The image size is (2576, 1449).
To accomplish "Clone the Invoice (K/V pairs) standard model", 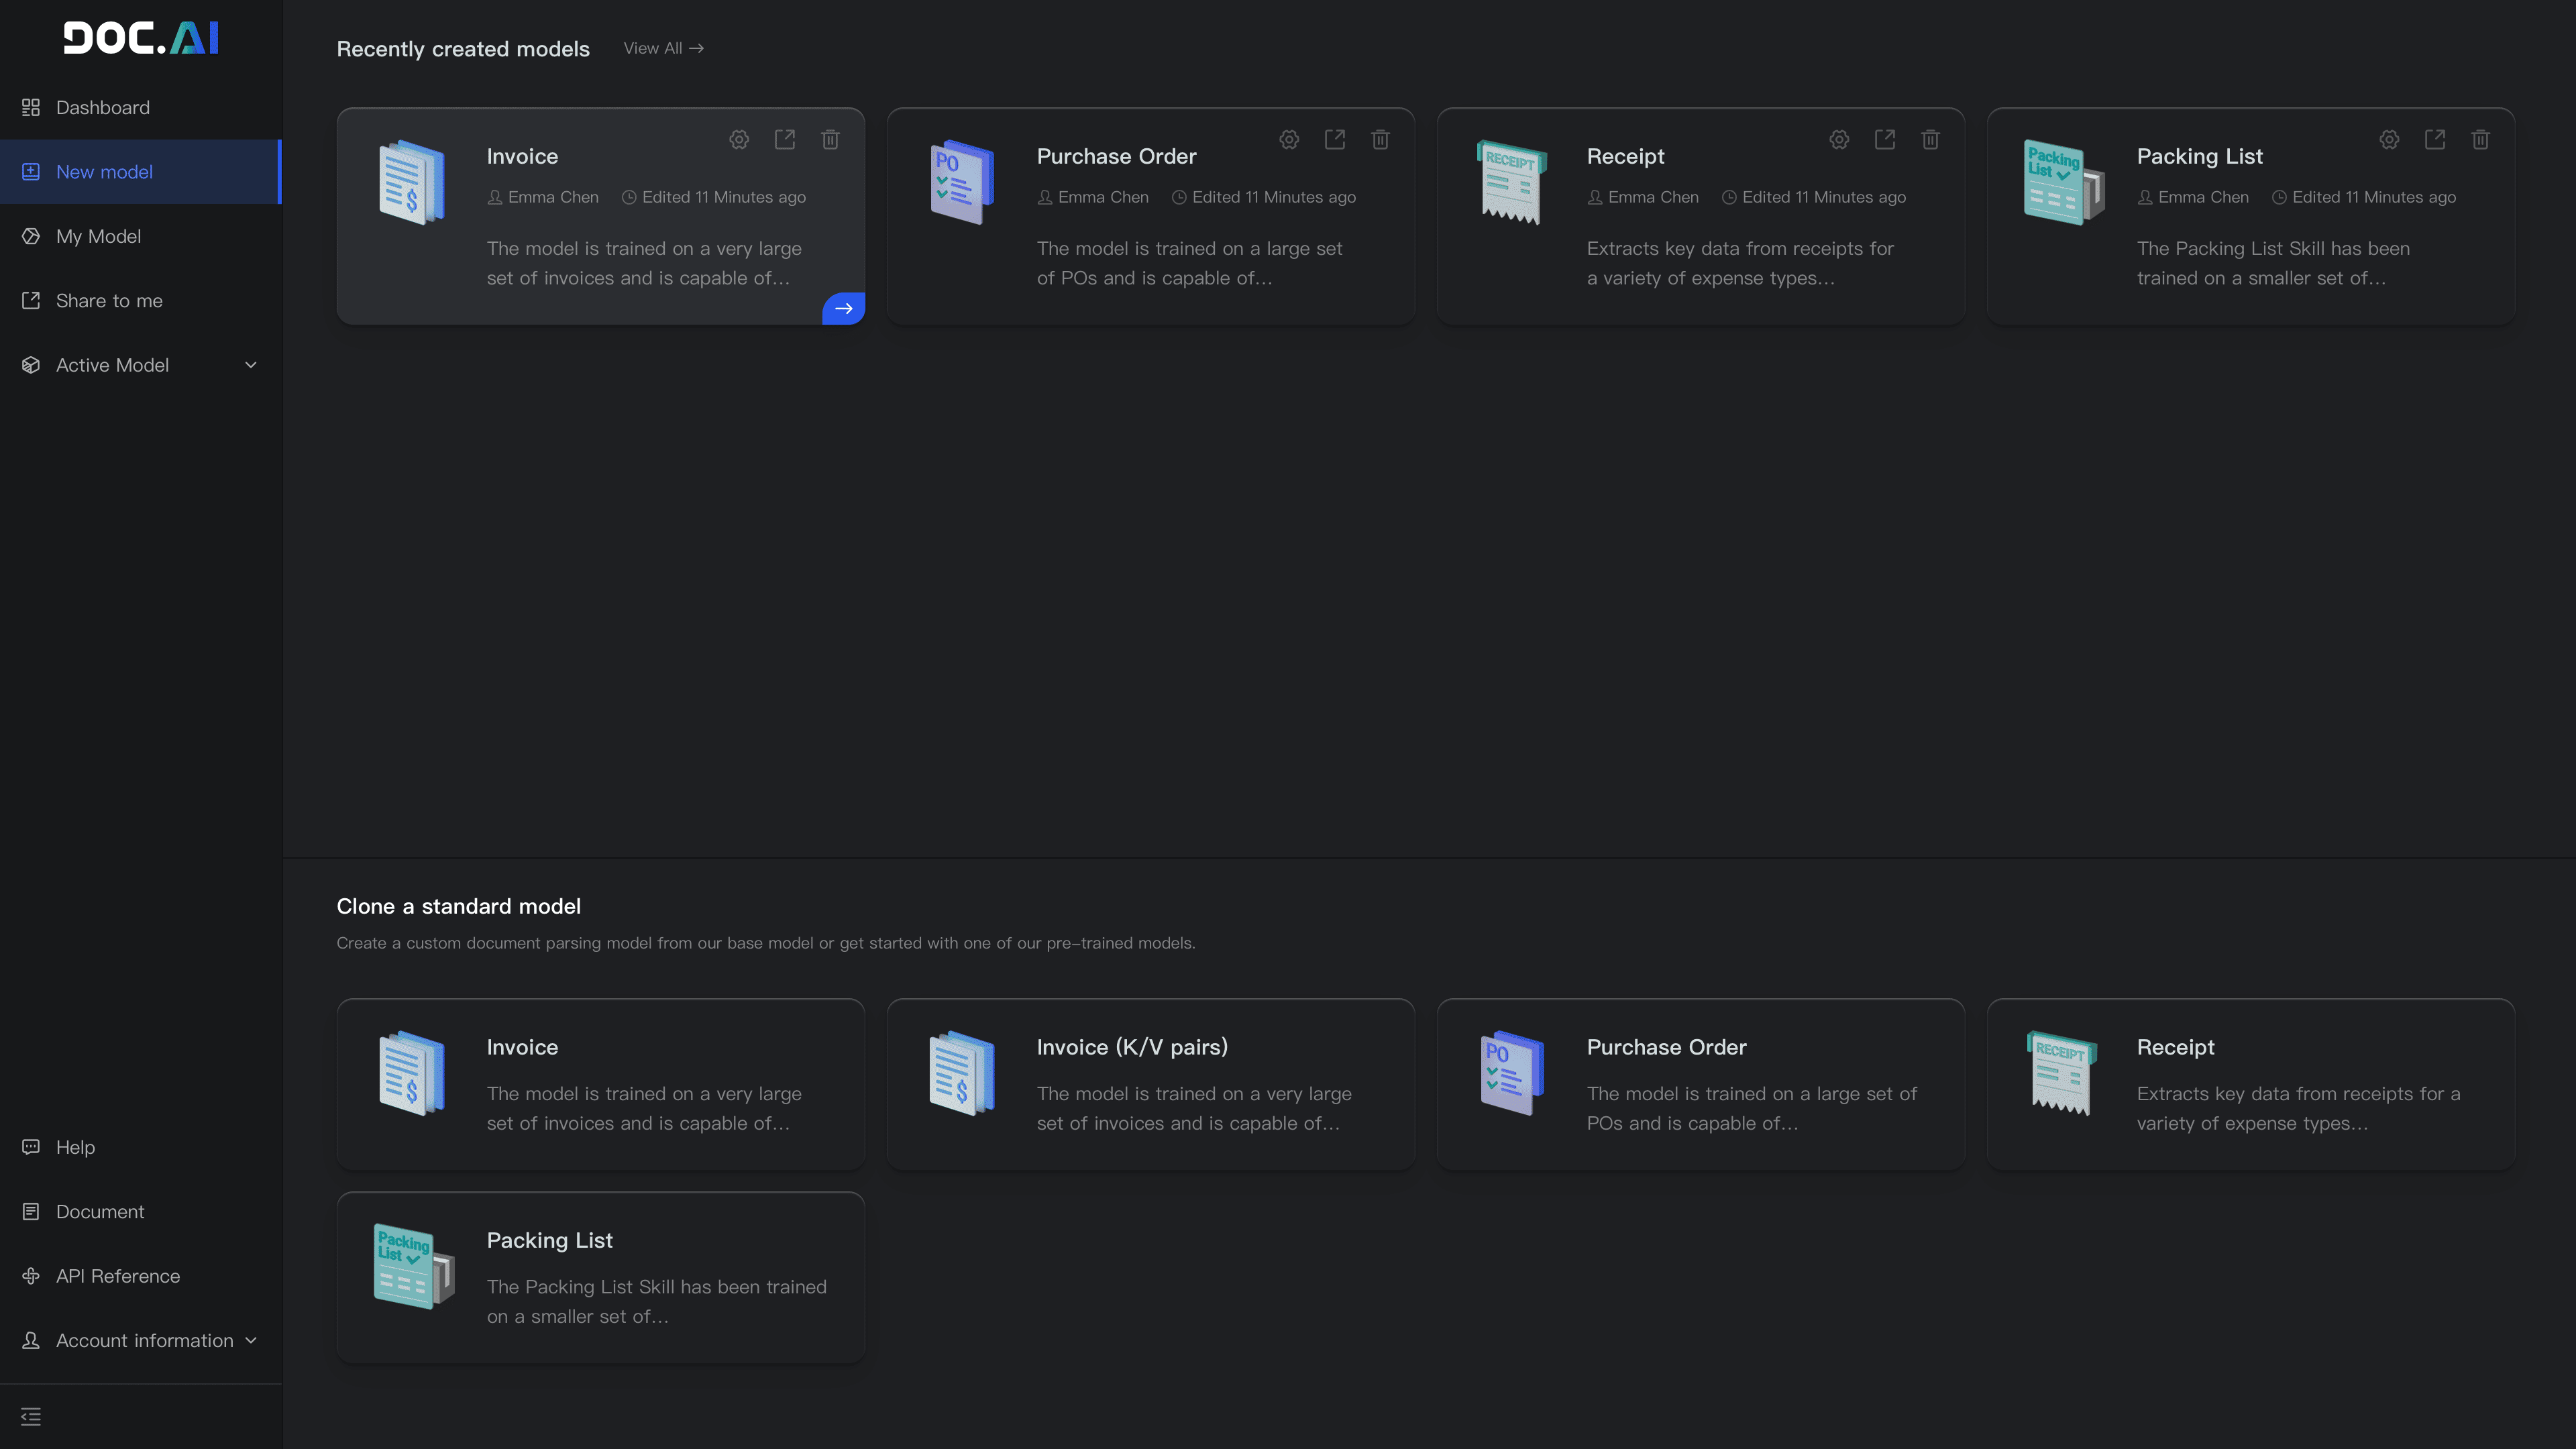I will 1150,1084.
